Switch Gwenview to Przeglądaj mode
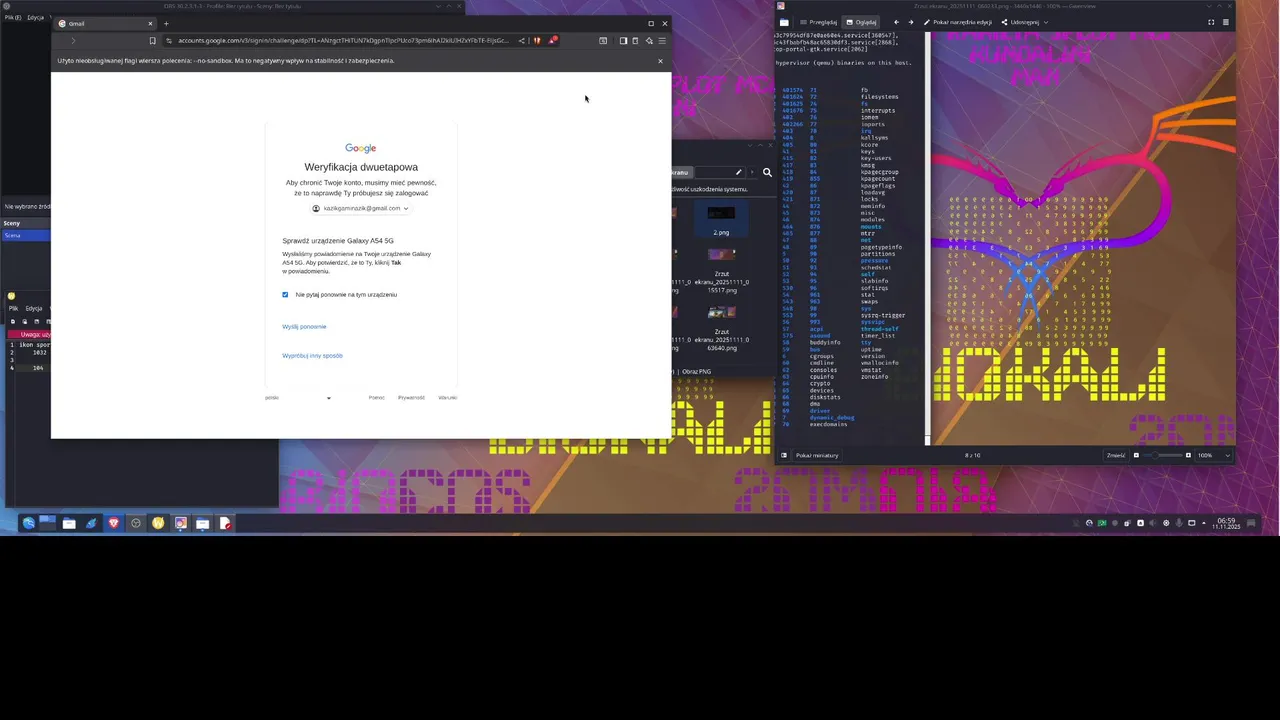Screen dimensions: 1280x720 pyautogui.click(x=818, y=22)
